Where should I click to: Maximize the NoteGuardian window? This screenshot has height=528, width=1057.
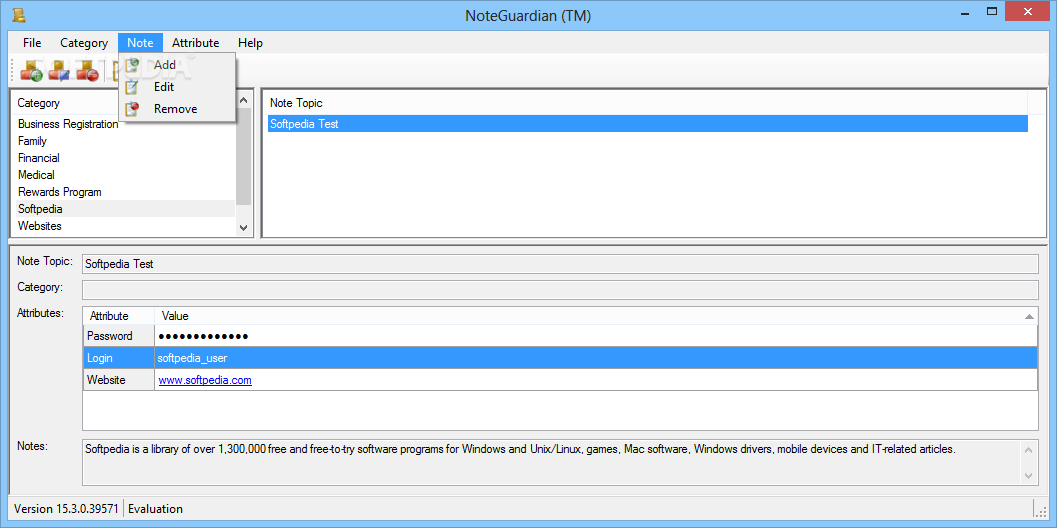(x=992, y=11)
